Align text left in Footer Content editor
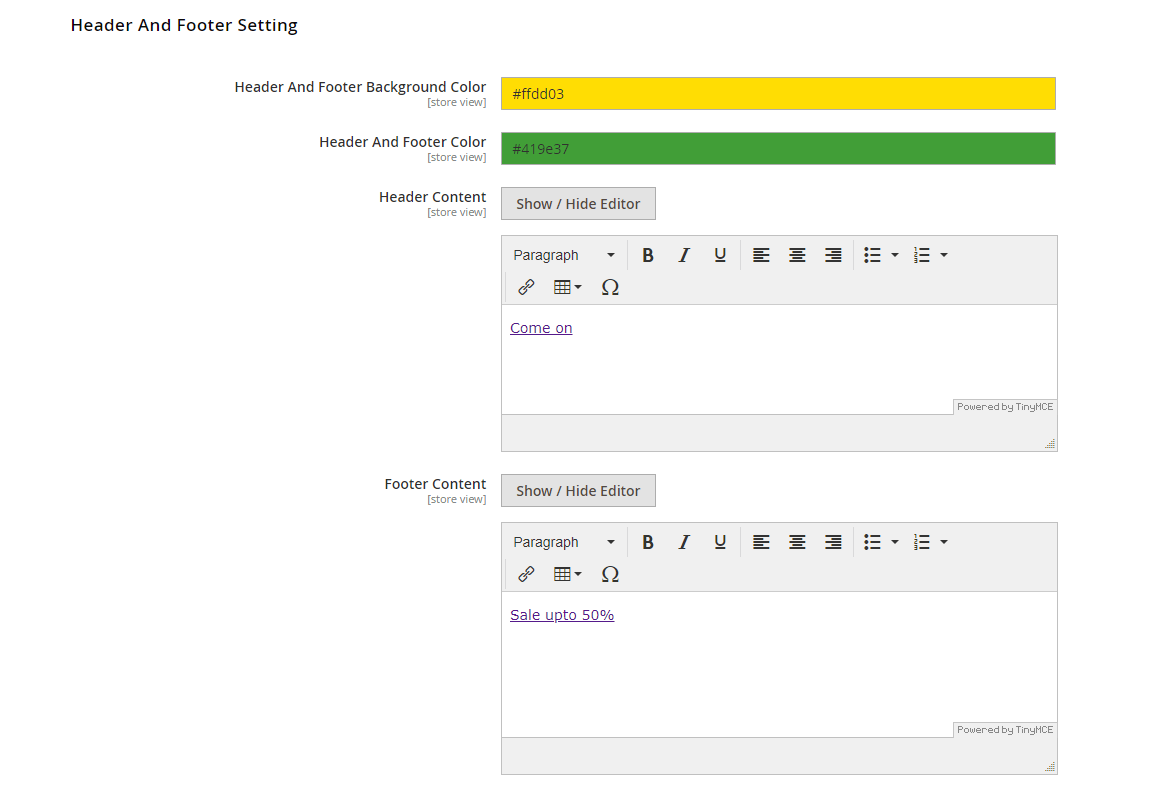Viewport: 1154px width, 786px height. coord(761,542)
